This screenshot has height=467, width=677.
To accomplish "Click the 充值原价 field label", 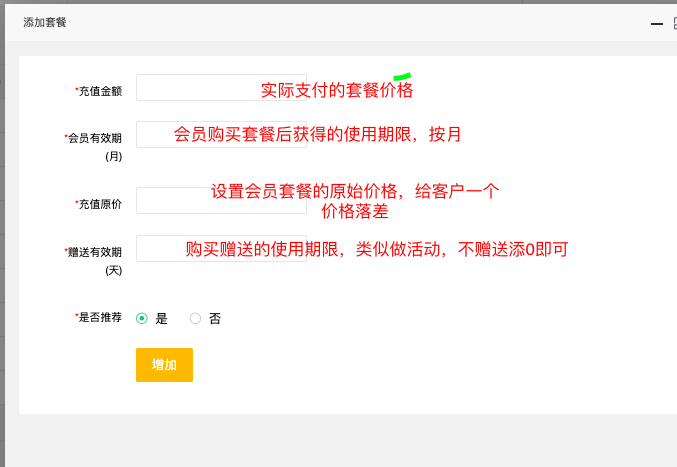I will tap(100, 204).
